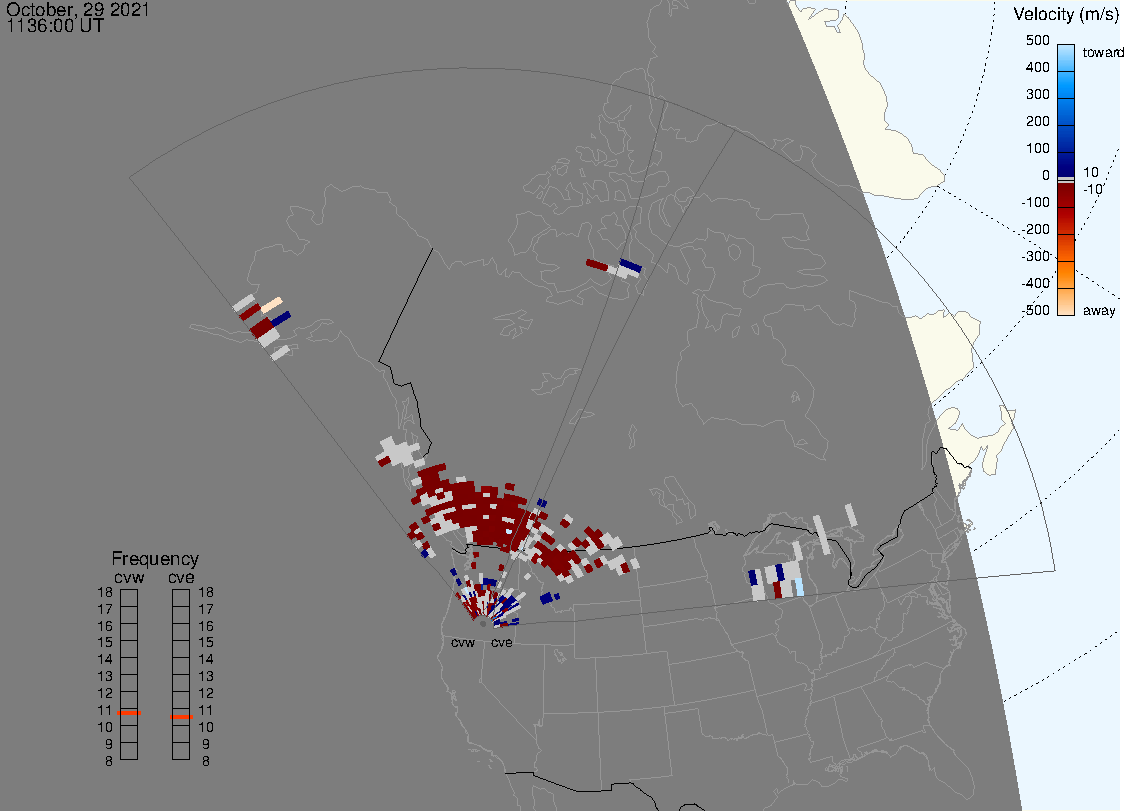Select the '400' tick label on the velocity scale
1124x811 pixels.
pos(1037,67)
